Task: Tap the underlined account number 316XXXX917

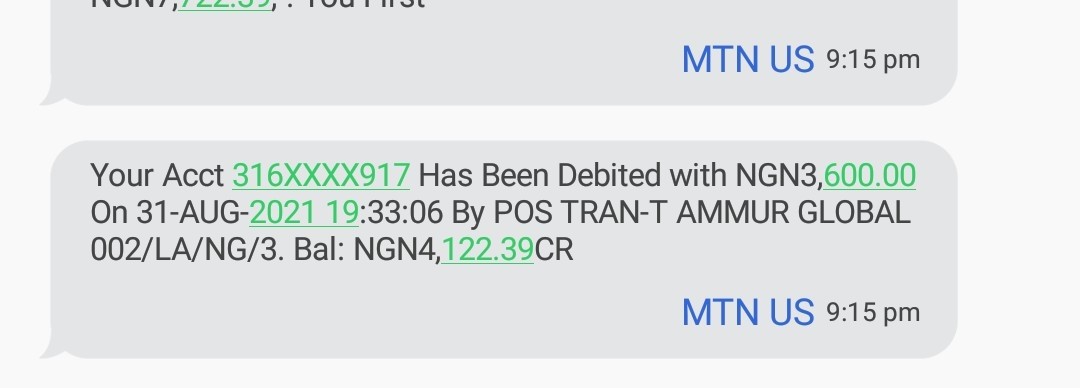Action: (321, 175)
